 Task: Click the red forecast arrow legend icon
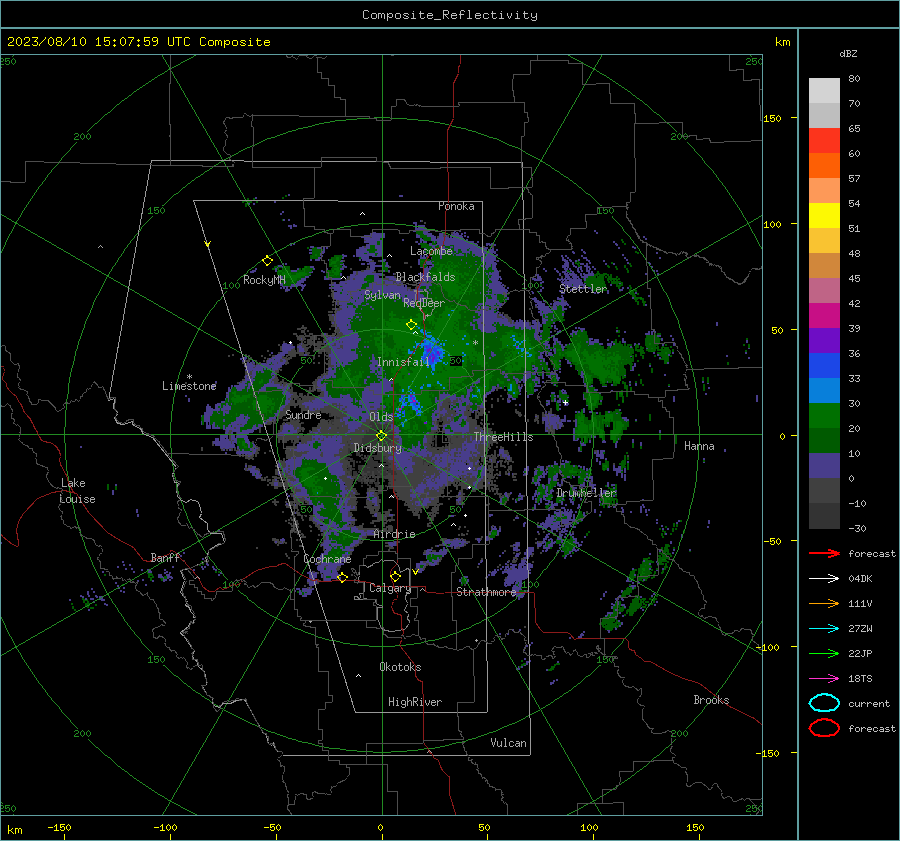pos(824,553)
